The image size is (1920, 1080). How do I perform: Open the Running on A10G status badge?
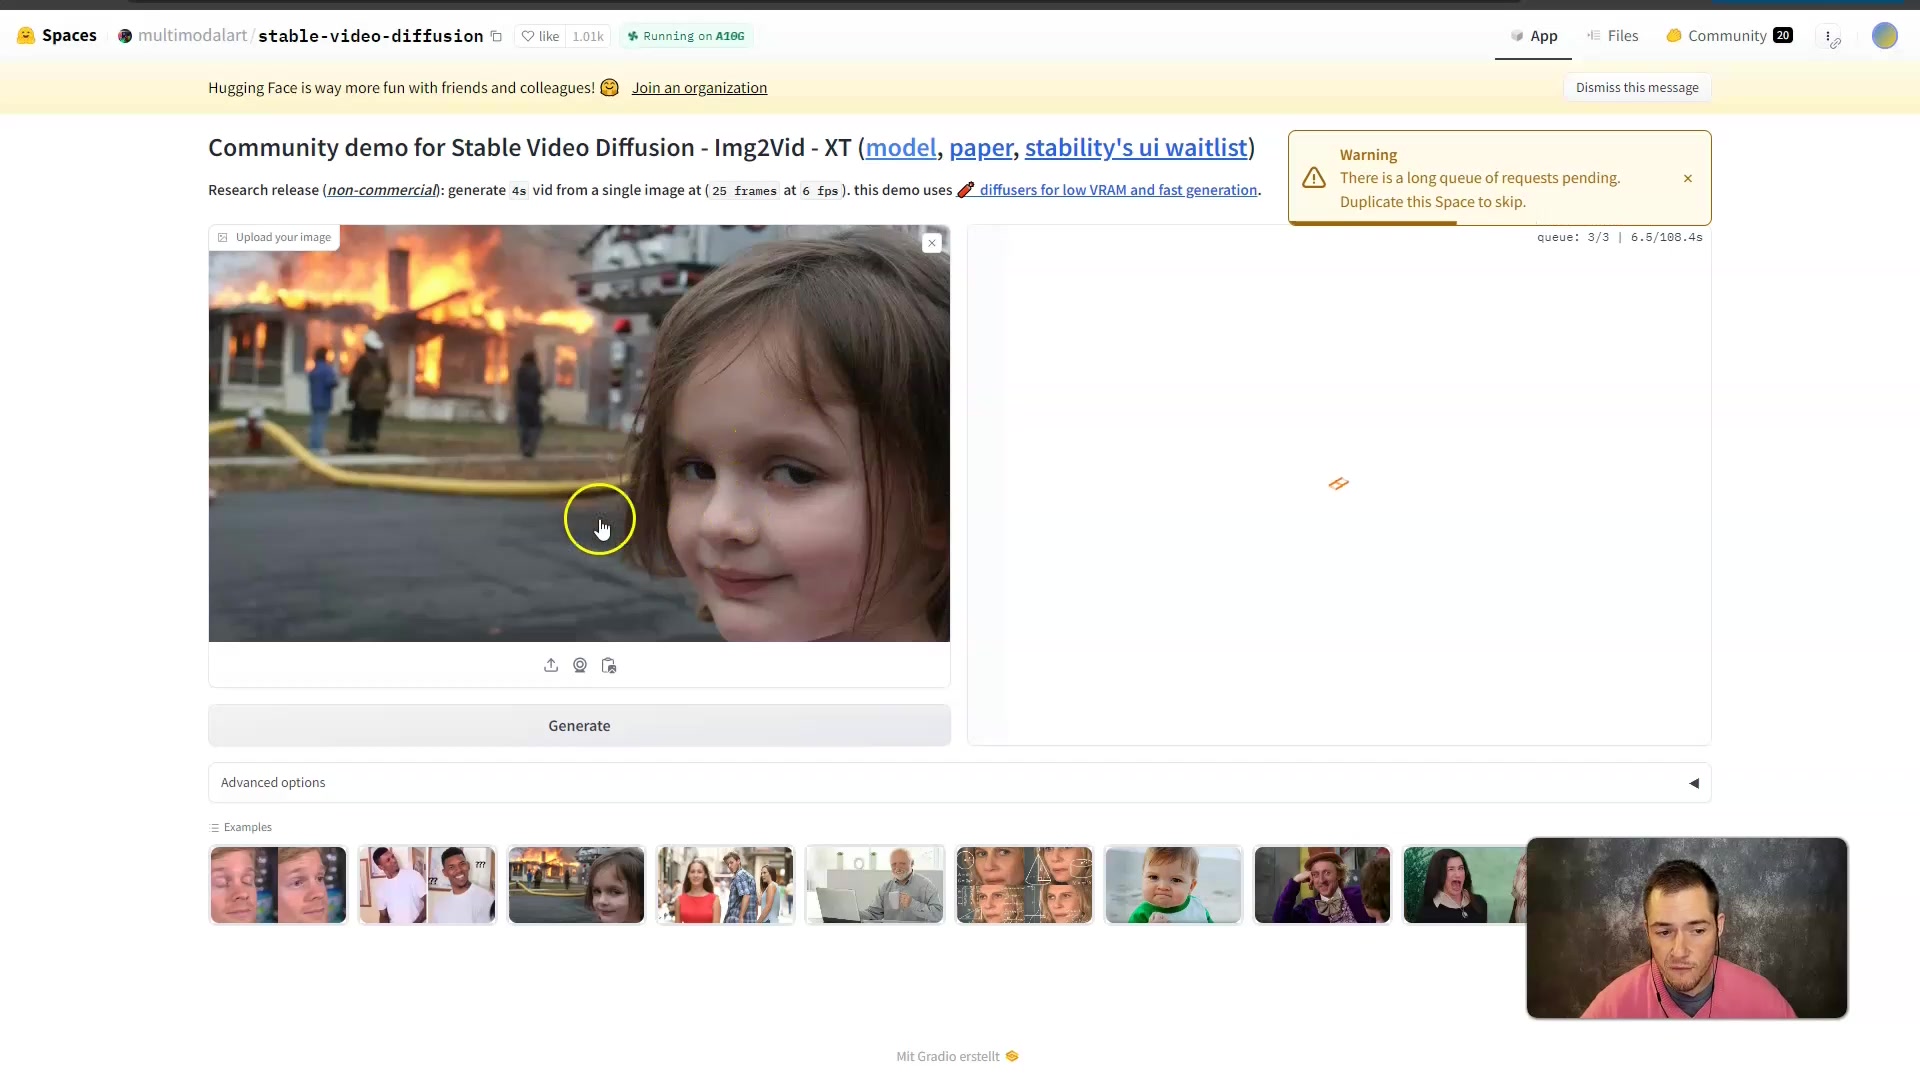(686, 37)
